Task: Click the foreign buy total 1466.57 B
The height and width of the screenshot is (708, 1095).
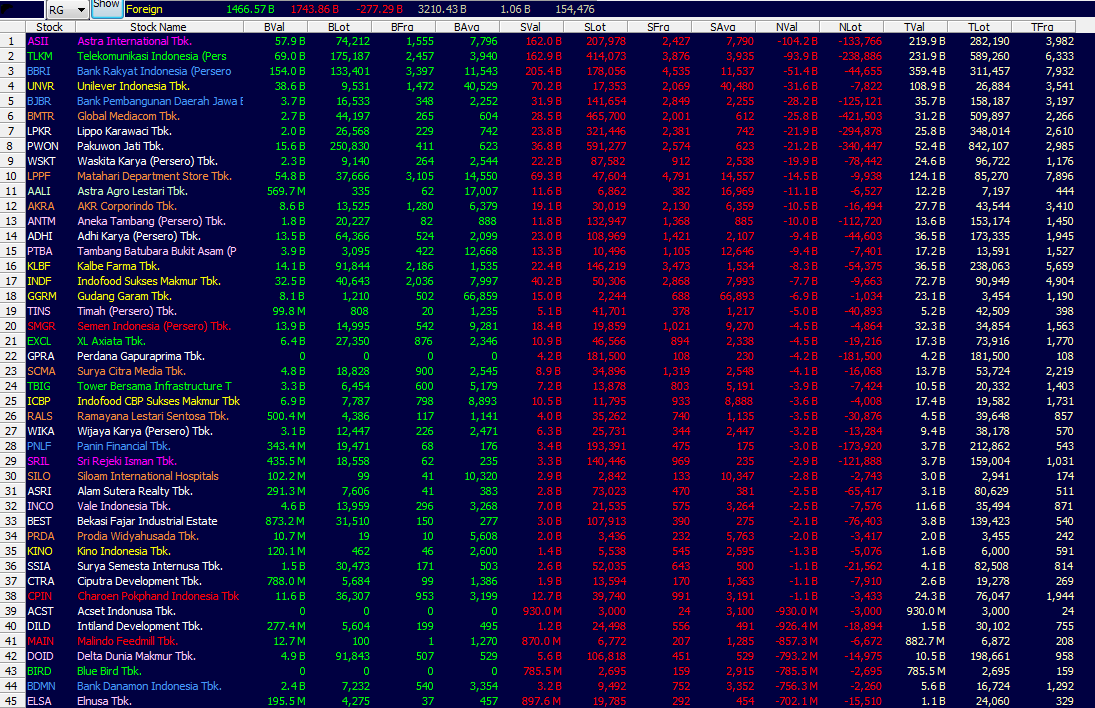Action: coord(251,9)
